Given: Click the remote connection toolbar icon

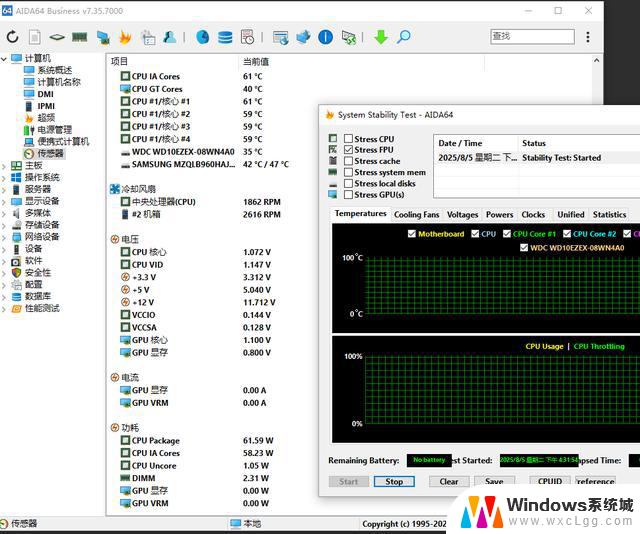Looking at the screenshot, I should pos(349,37).
